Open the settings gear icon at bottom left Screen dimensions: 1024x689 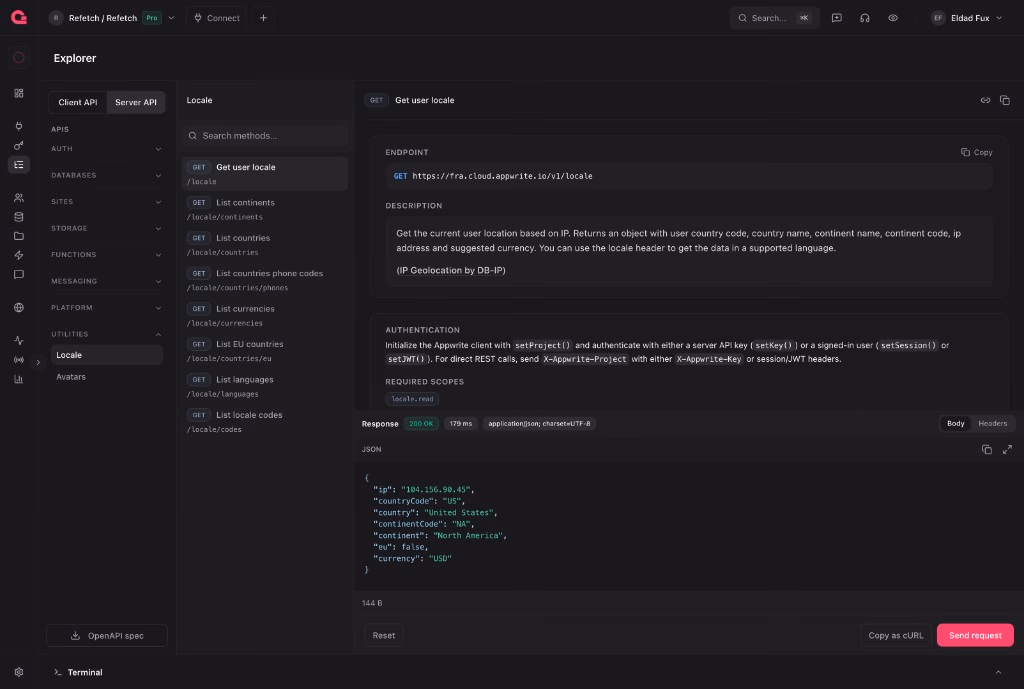tap(19, 672)
